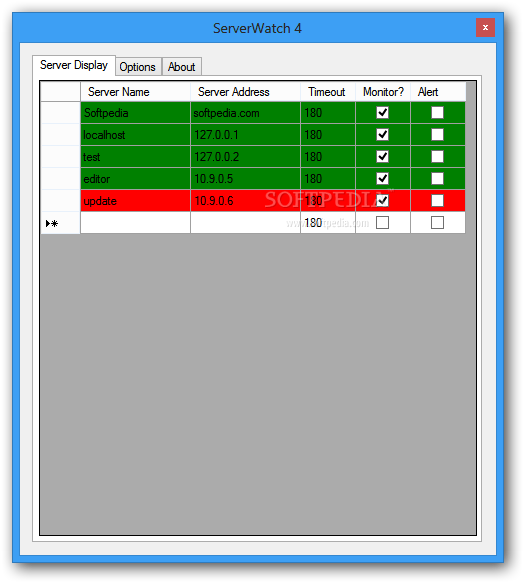Image resolution: width=524 pixels, height=583 pixels.
Task: Select the softpedia.com address cell
Action: tap(245, 113)
